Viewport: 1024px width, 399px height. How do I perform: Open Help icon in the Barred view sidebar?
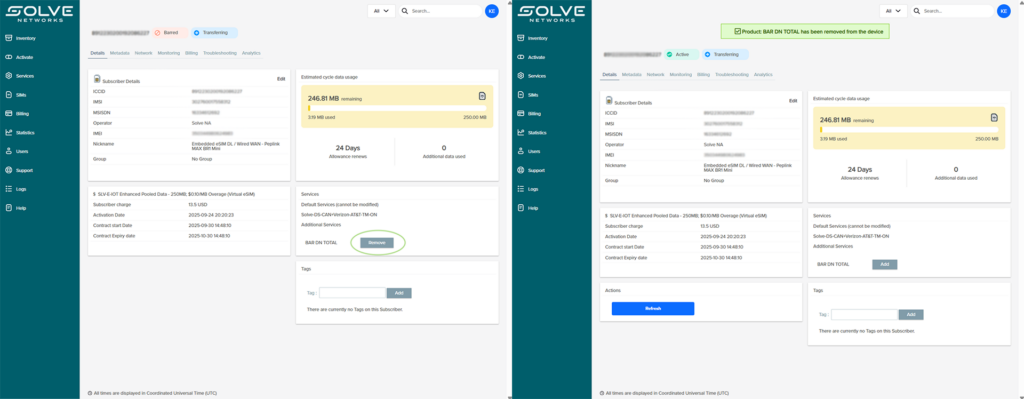pos(8,208)
